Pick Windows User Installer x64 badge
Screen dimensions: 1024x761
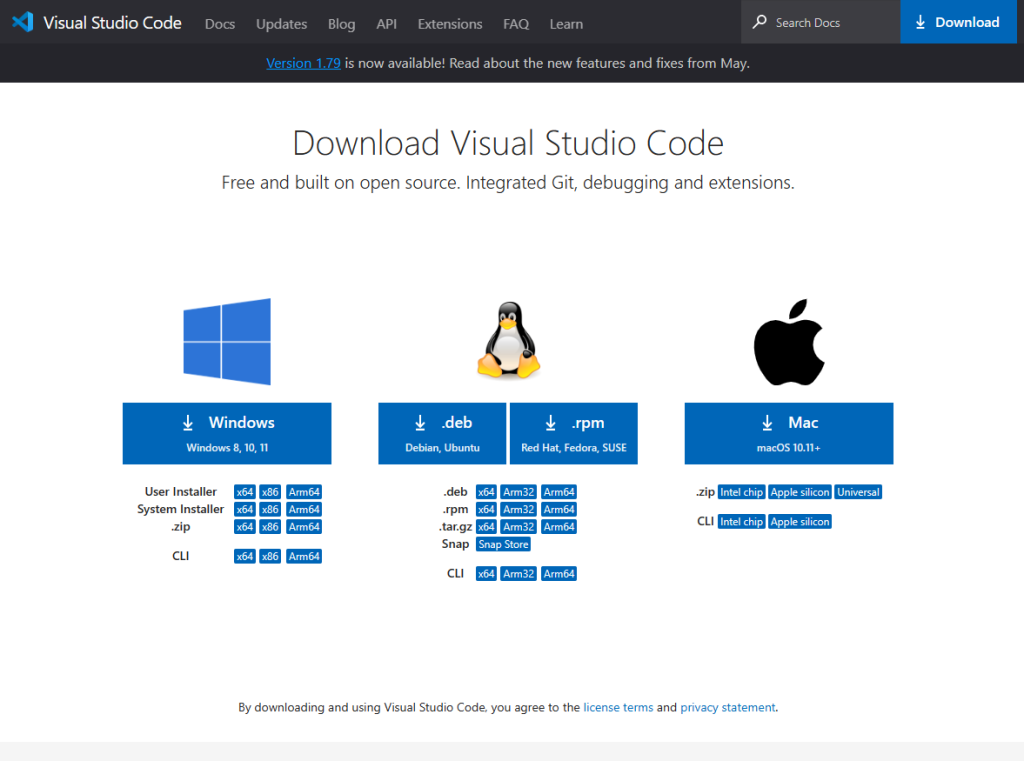click(x=245, y=492)
